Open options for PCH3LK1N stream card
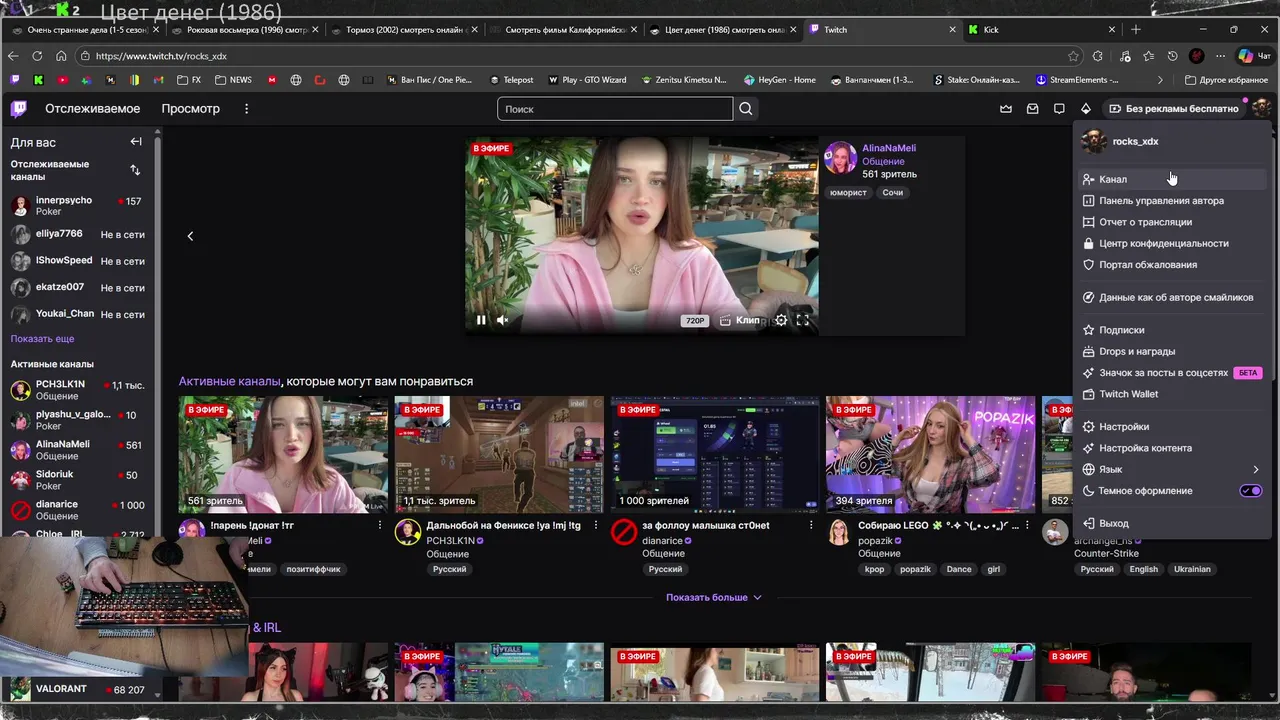This screenshot has width=1280, height=720. 596,525
